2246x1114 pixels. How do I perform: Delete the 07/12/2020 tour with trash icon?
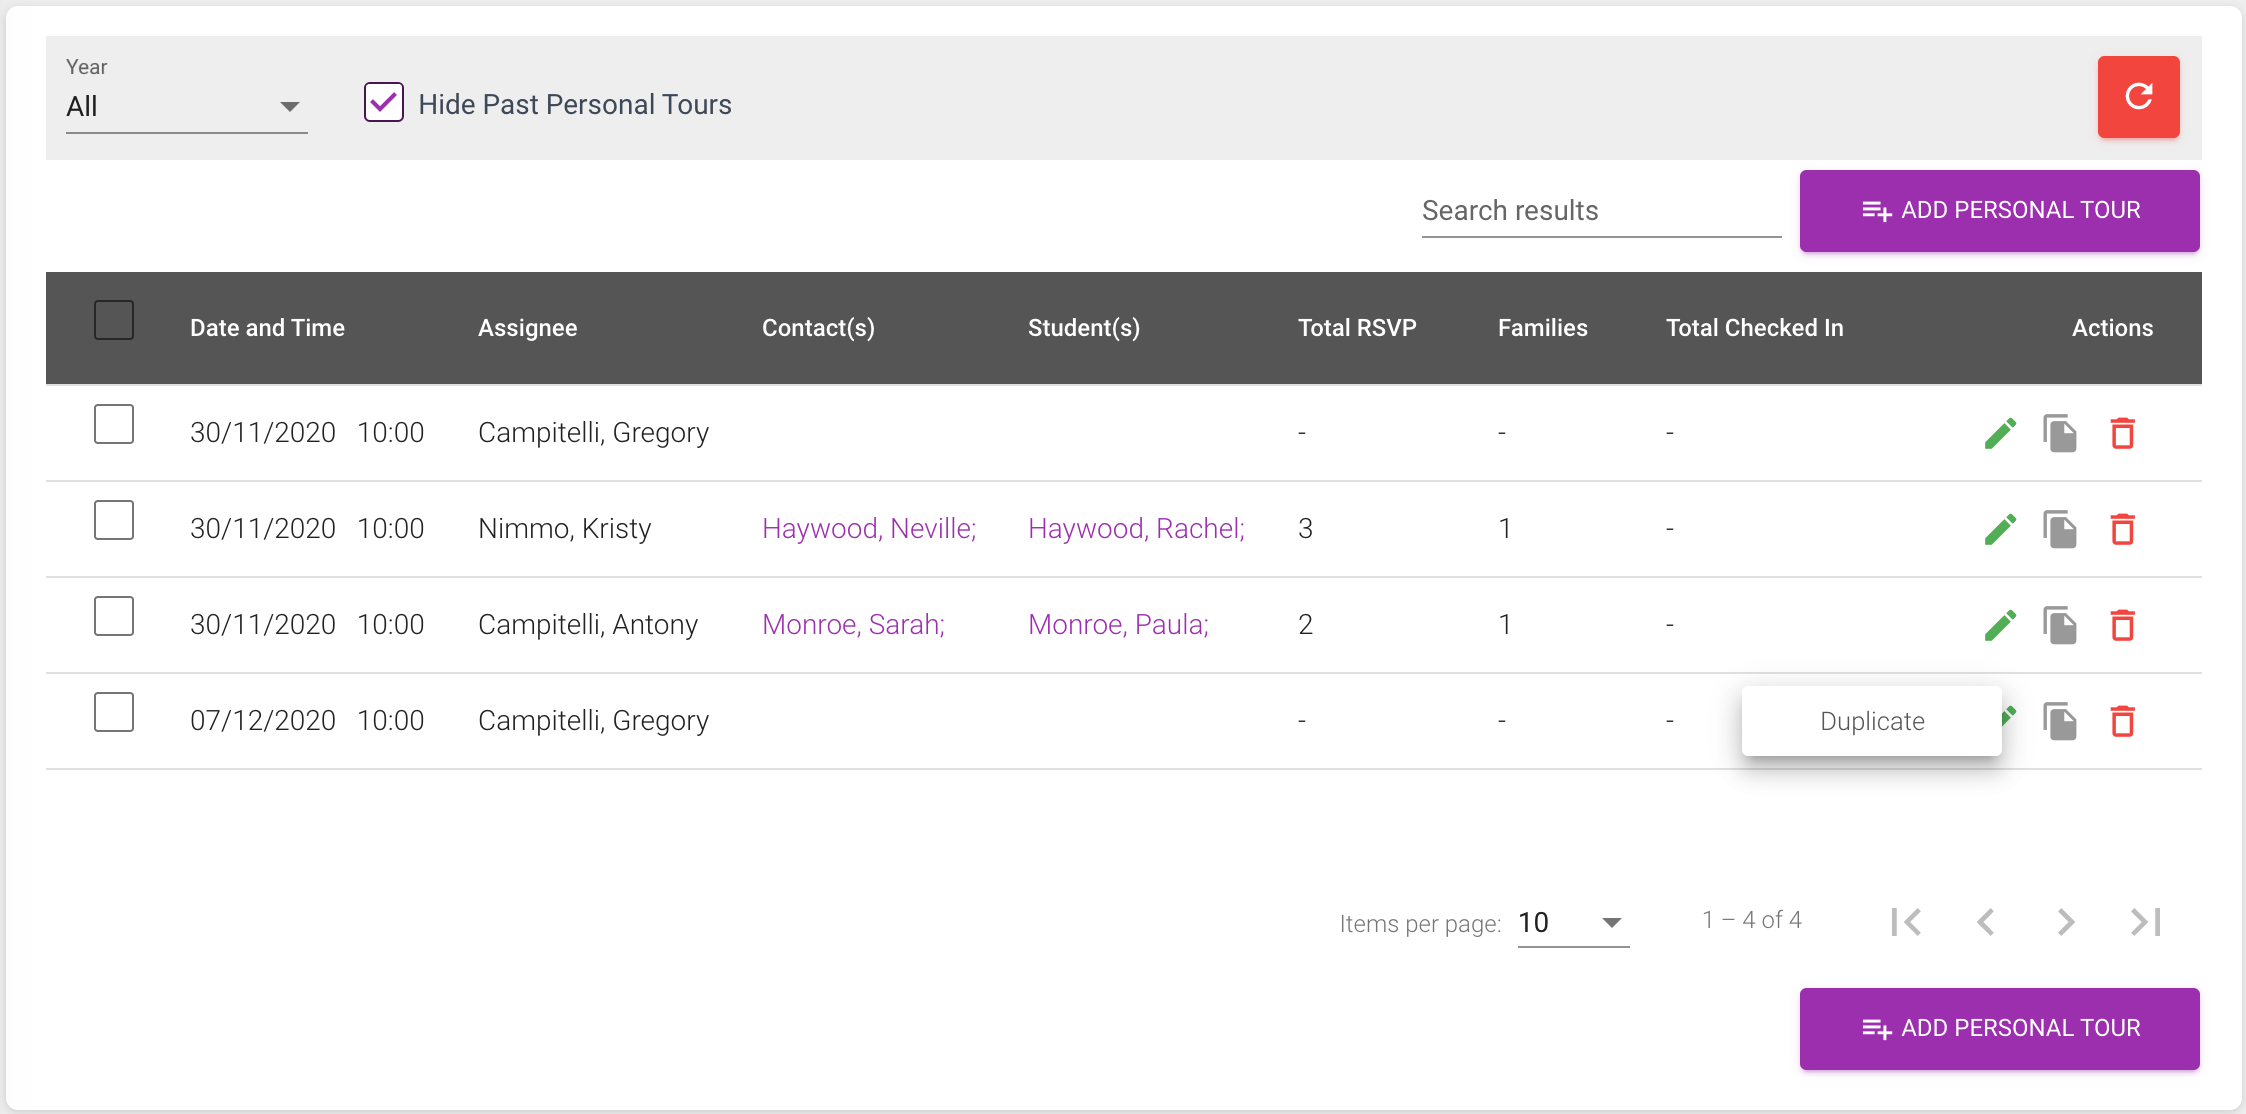pyautogui.click(x=2122, y=721)
